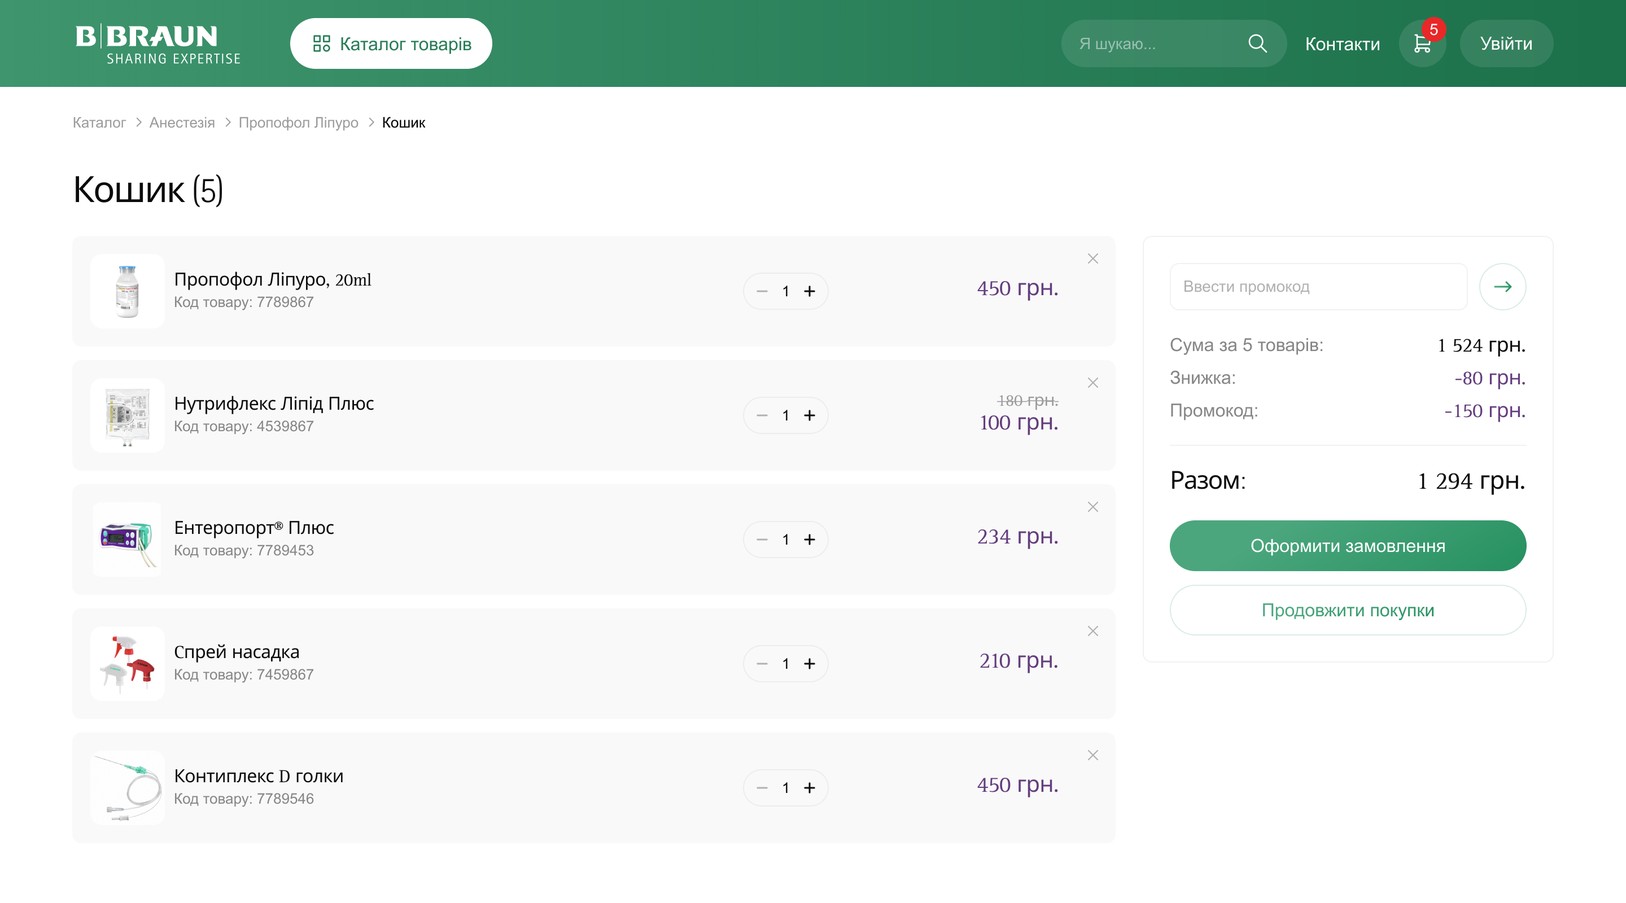
Task: Click the Увійти login button
Action: [x=1506, y=44]
